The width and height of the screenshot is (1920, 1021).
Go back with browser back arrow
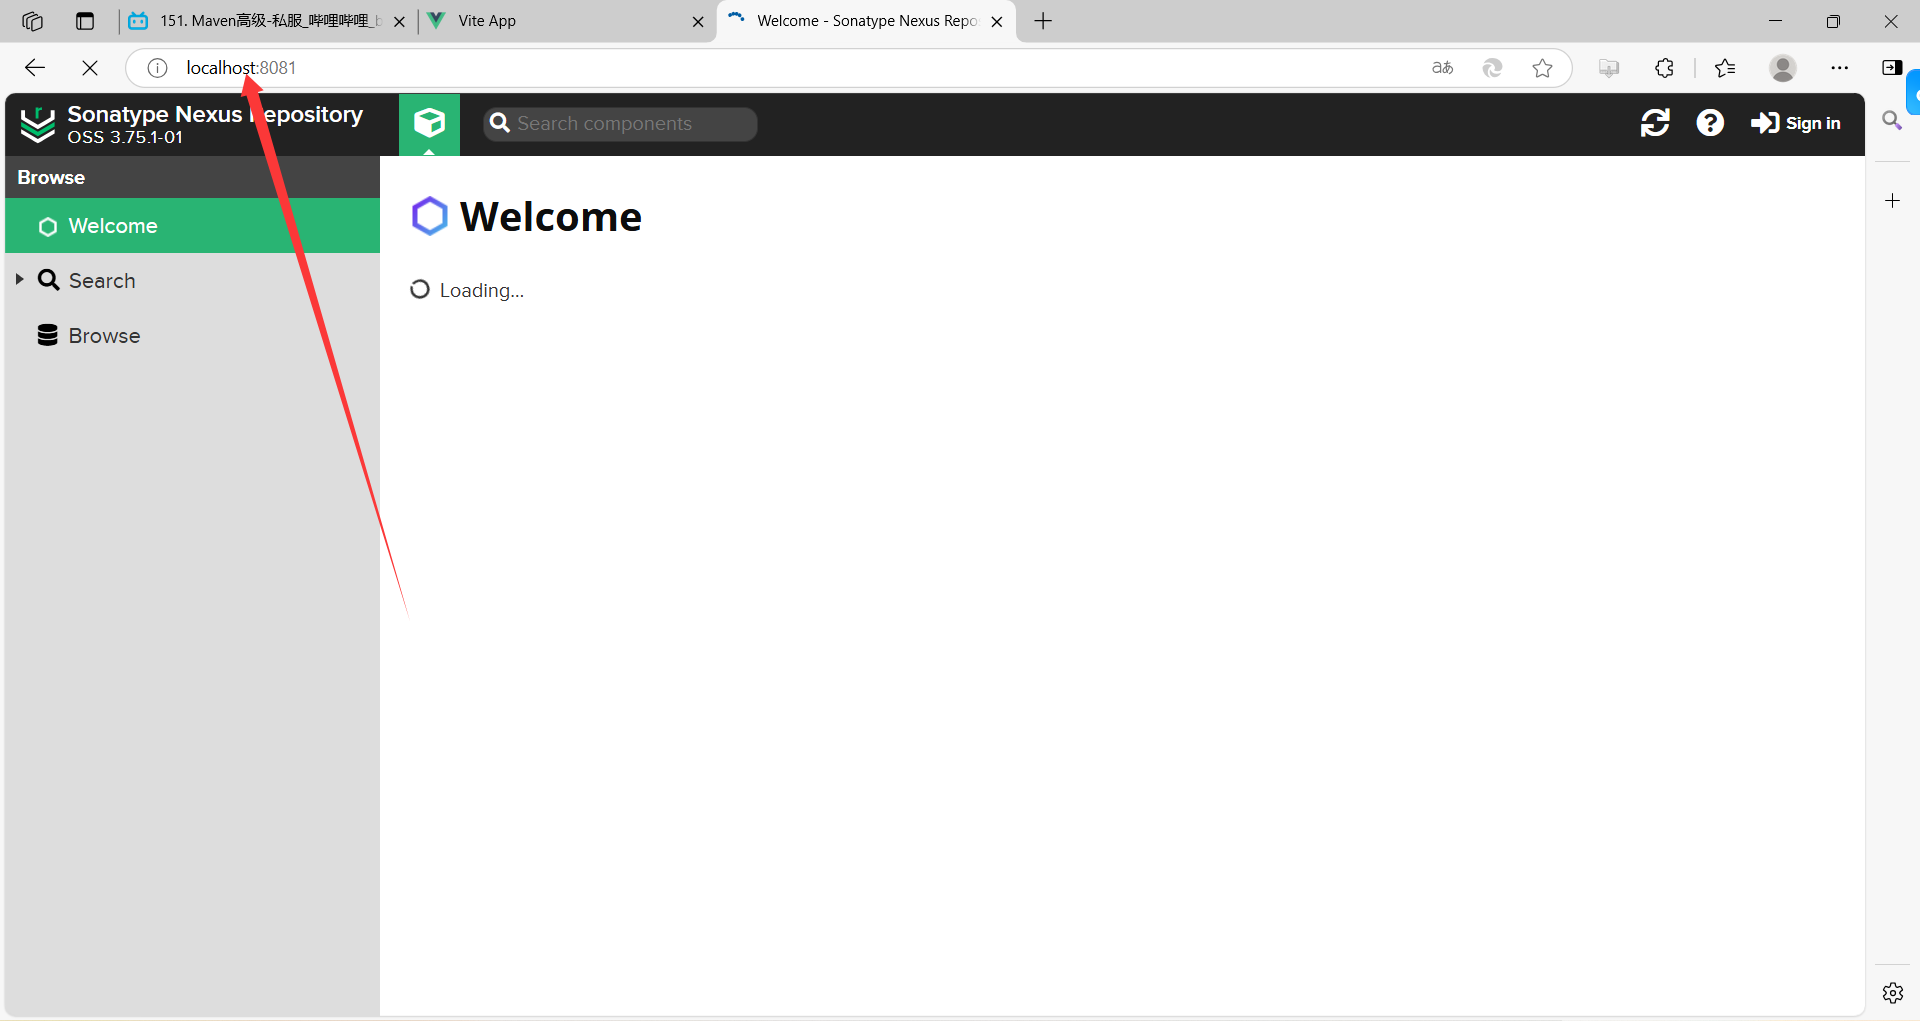(x=35, y=68)
